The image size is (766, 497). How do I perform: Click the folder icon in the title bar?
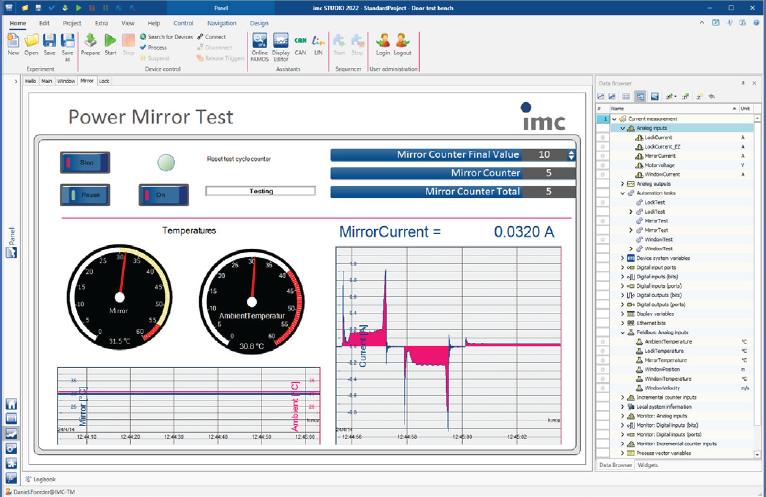[x=25, y=8]
